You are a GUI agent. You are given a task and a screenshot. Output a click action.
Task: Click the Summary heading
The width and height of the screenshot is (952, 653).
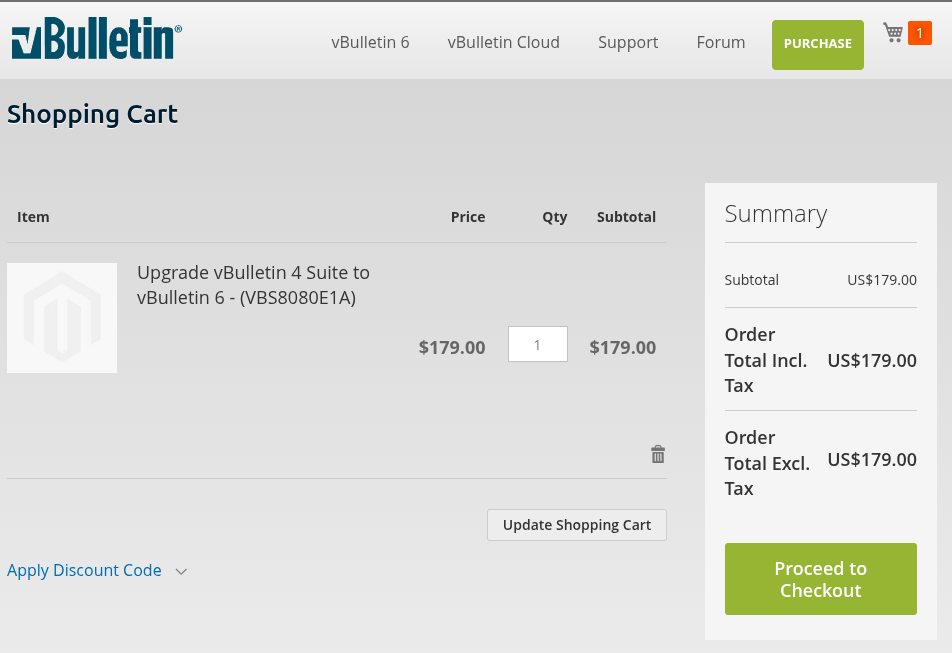point(776,214)
